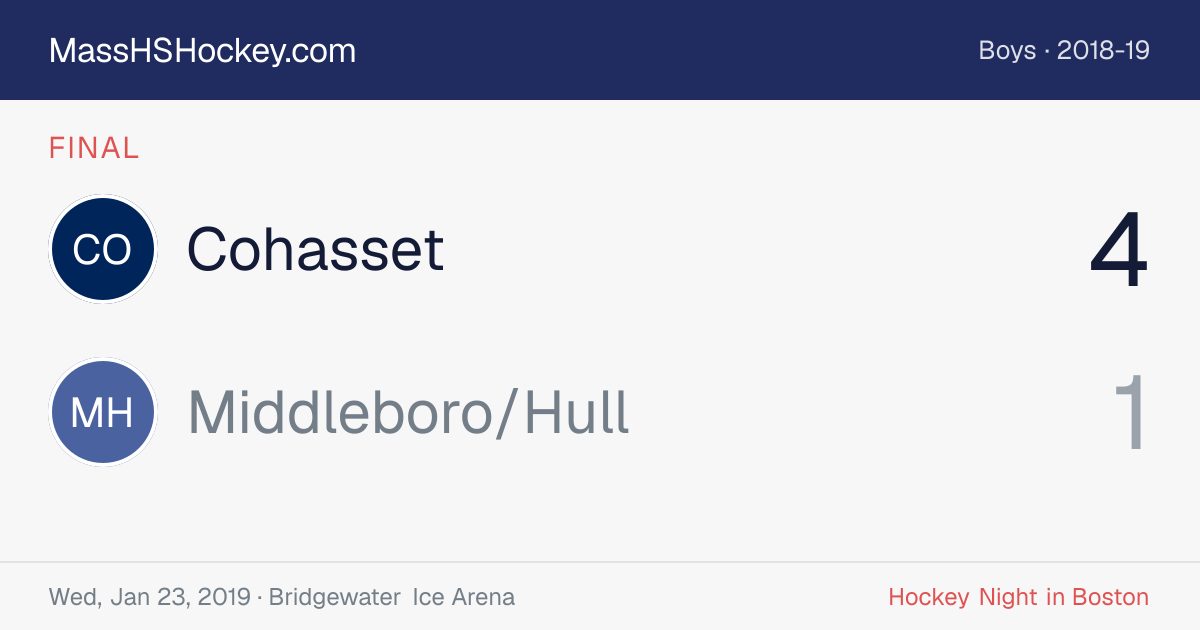1200x630 pixels.
Task: Click Middleboro/Hull's score of 1
Action: (x=1131, y=413)
